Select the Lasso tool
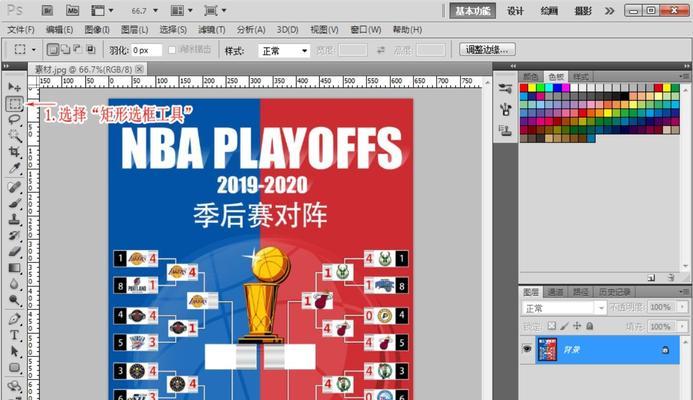693x400 pixels. click(x=14, y=120)
